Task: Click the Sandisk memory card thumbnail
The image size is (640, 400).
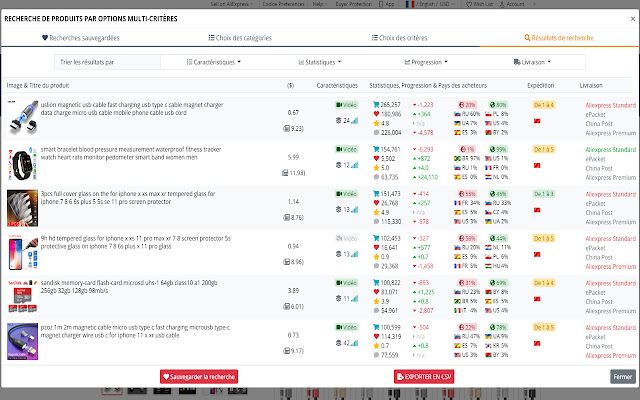Action: 22,297
